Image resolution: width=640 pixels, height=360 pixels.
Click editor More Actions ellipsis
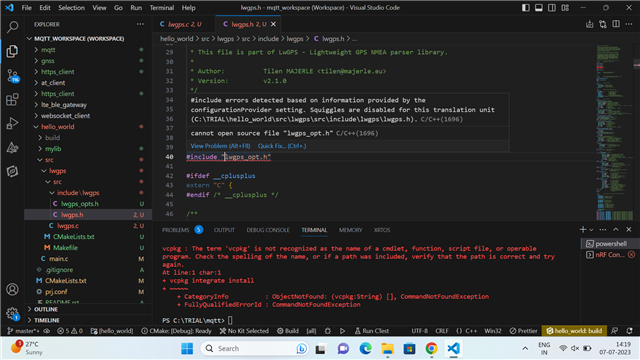[x=629, y=24]
